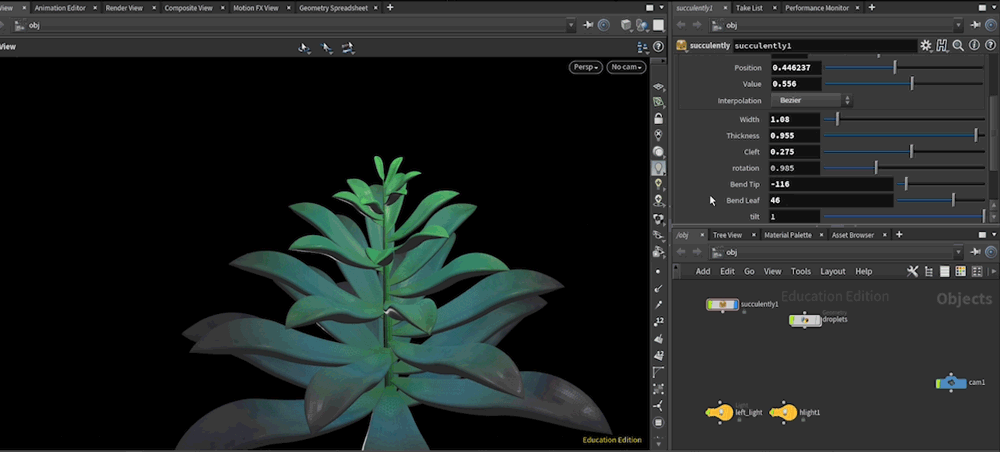Click the parameter pane pin icon

pyautogui.click(x=976, y=25)
